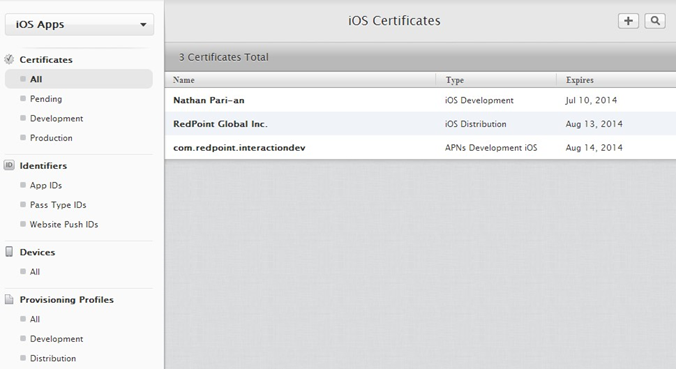The width and height of the screenshot is (676, 369).
Task: Select the RedPoint Global Inc. certificate
Action: [420, 124]
